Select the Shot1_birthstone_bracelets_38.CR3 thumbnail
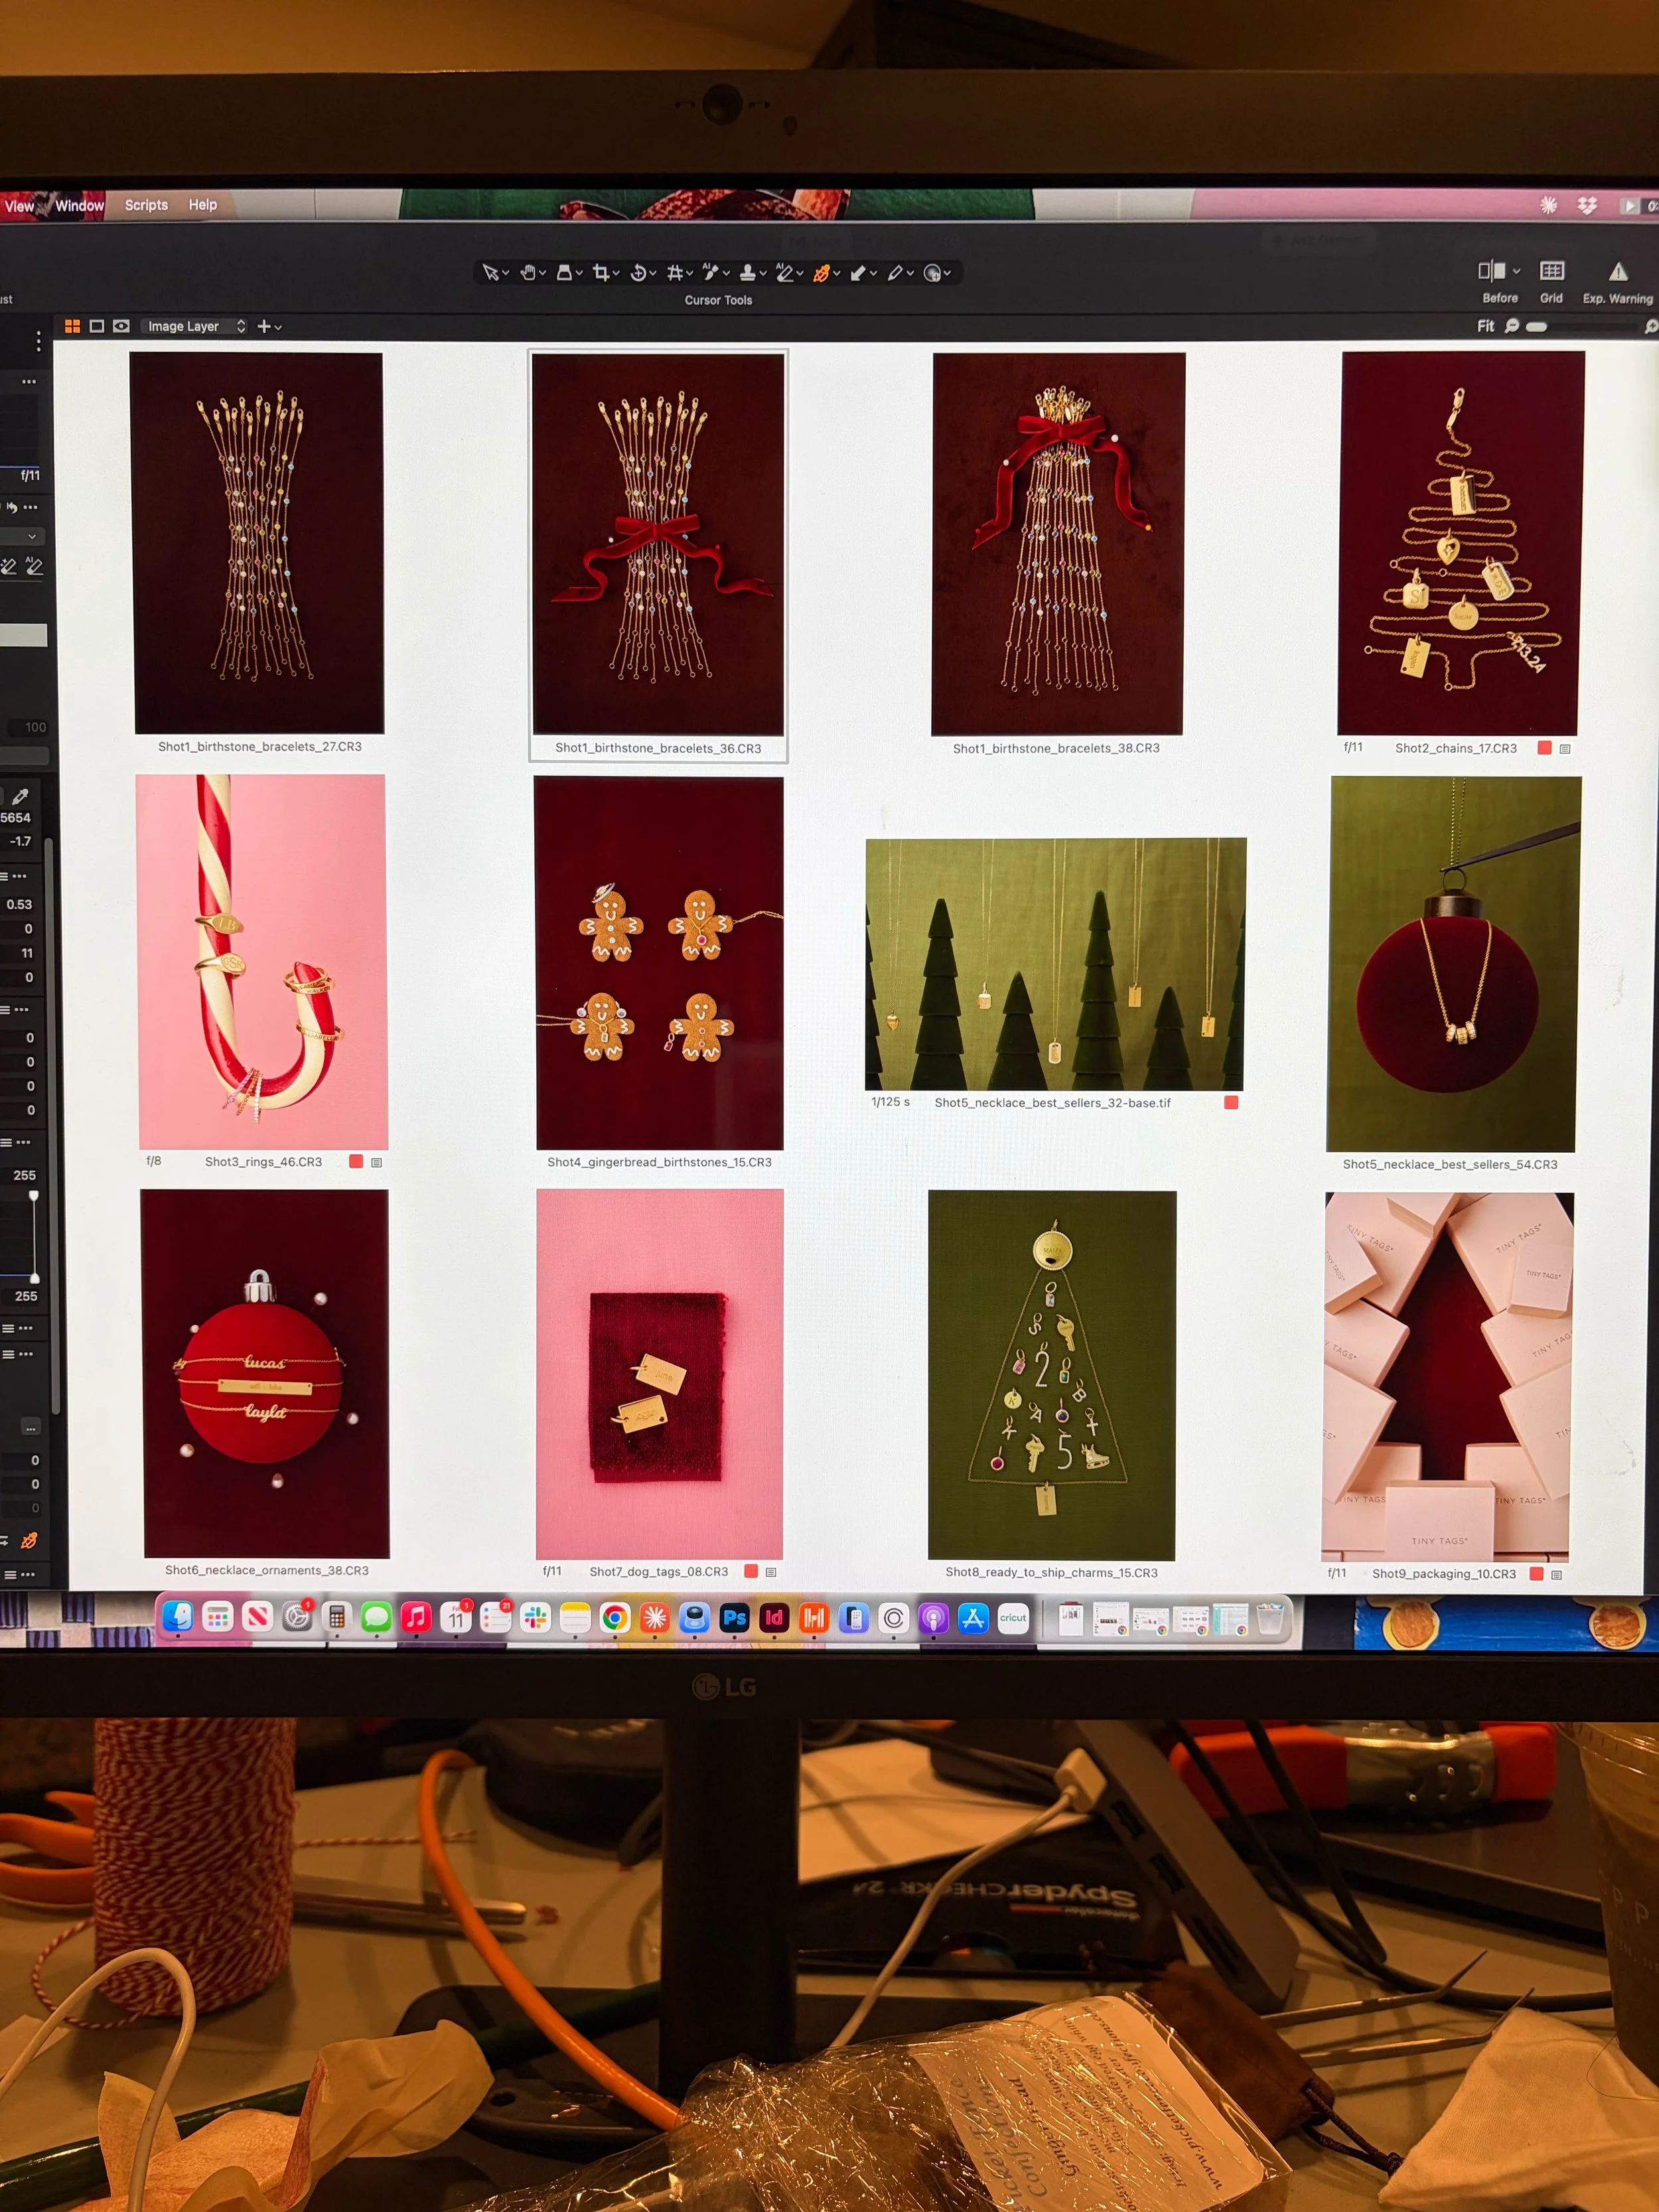Screen dimensions: 1659x2212 [1058, 544]
